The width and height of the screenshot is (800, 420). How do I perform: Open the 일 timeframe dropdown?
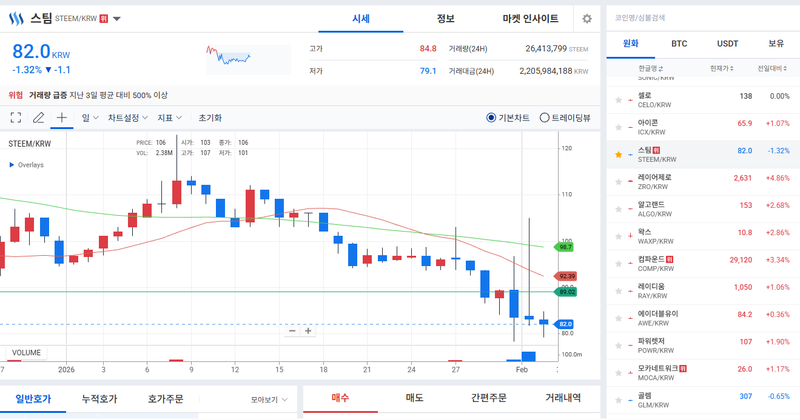(87, 117)
